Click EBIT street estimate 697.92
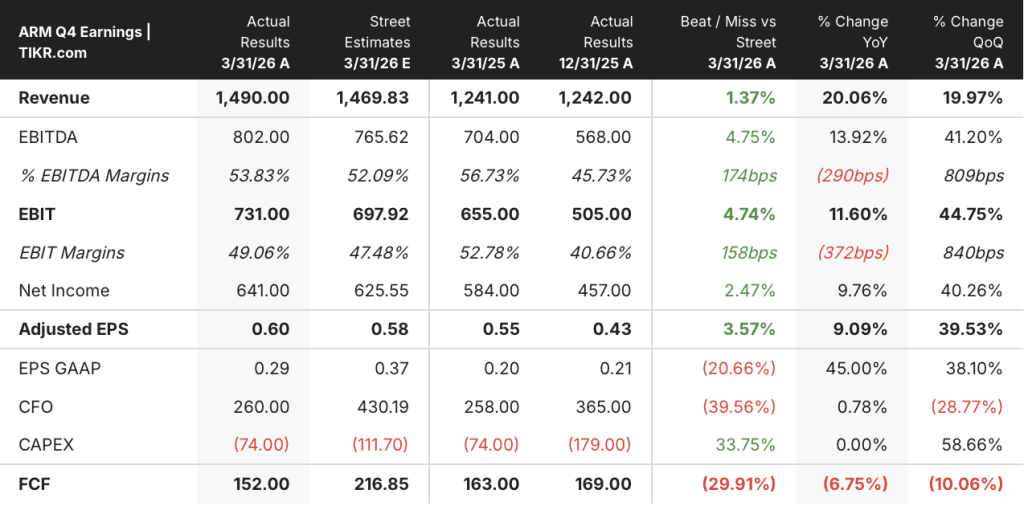The width and height of the screenshot is (1024, 506). tap(381, 214)
